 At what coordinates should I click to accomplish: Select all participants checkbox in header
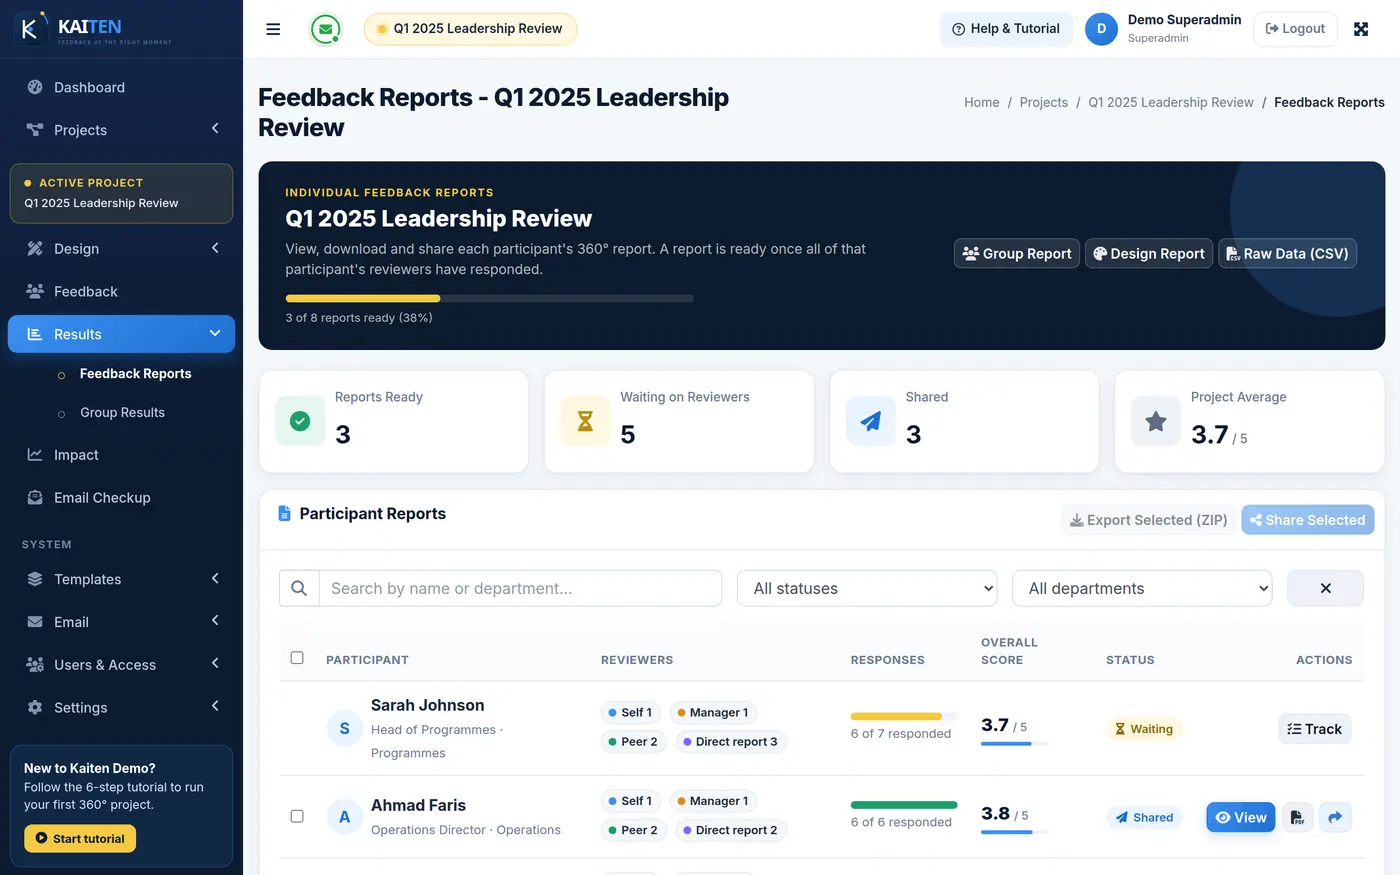click(297, 657)
